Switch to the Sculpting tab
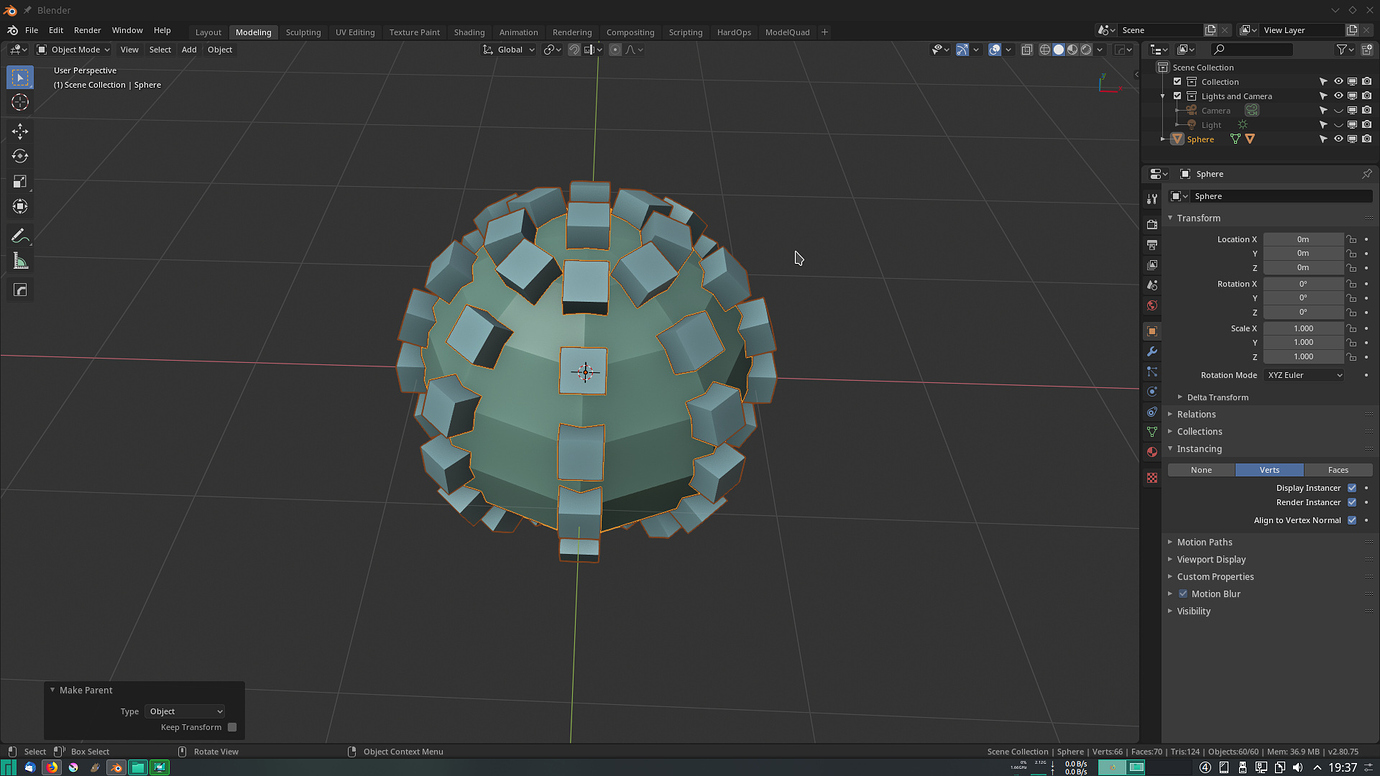Image resolution: width=1380 pixels, height=776 pixels. tap(303, 31)
